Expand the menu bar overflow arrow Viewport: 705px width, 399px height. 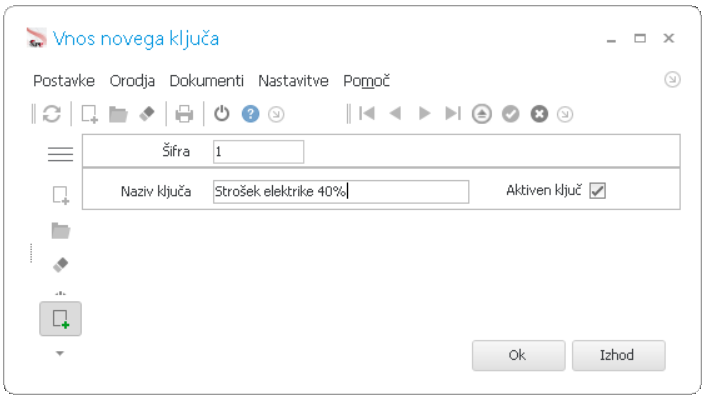coord(672,80)
